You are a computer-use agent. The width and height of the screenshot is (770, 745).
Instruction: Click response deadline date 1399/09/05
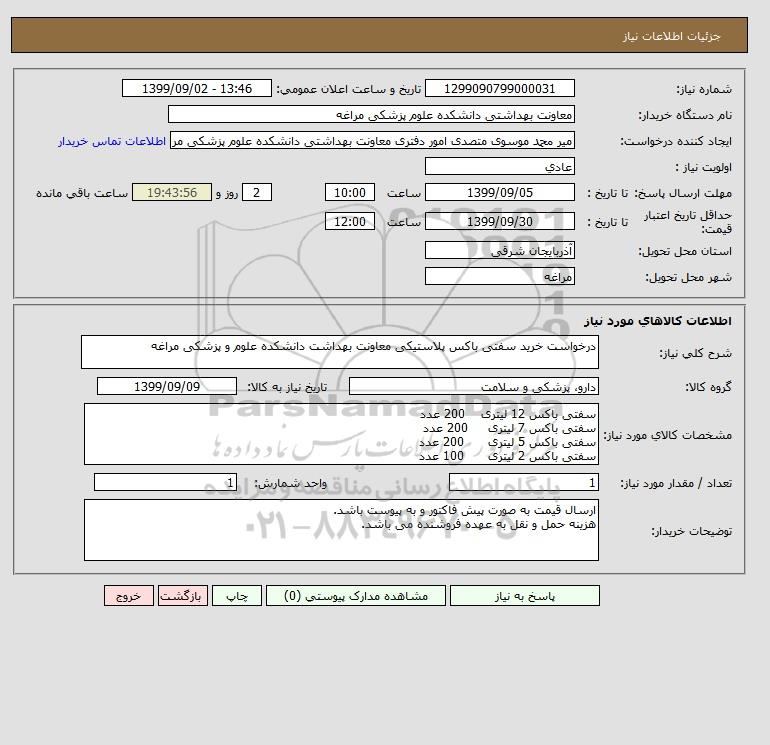coord(499,193)
